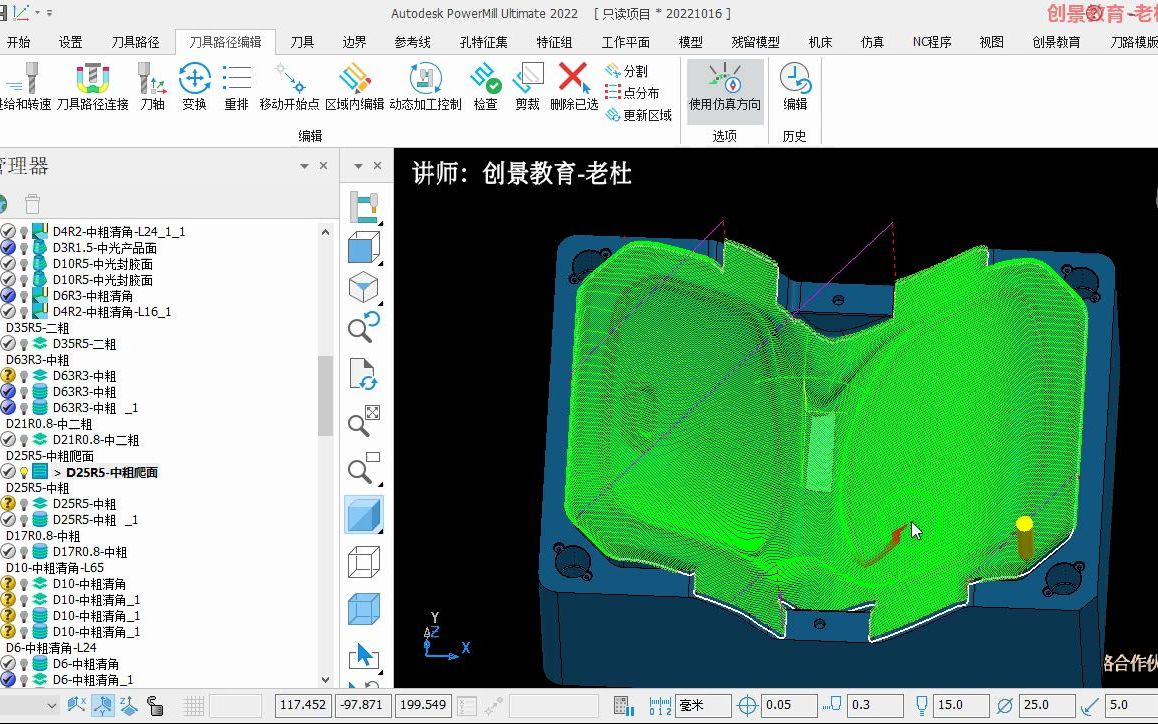Switch to wireframe view cube

(x=363, y=563)
